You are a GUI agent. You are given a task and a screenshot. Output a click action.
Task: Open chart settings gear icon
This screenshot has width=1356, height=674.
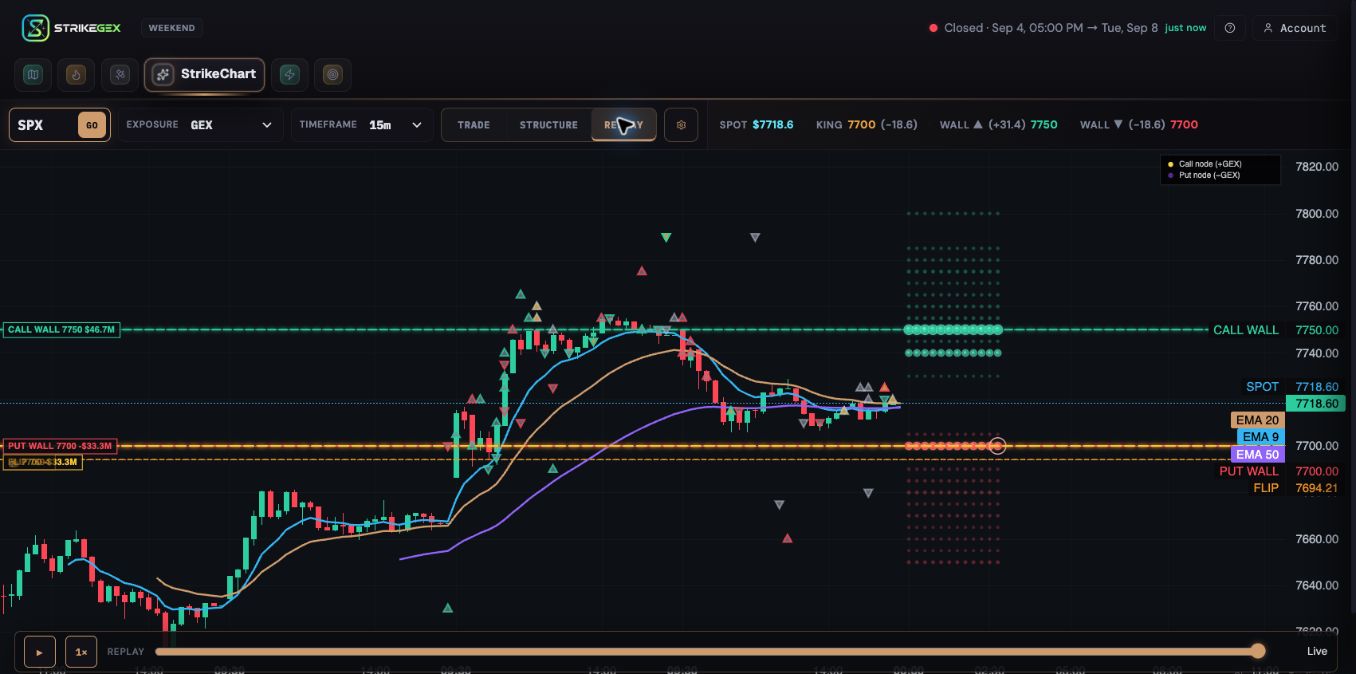point(681,125)
